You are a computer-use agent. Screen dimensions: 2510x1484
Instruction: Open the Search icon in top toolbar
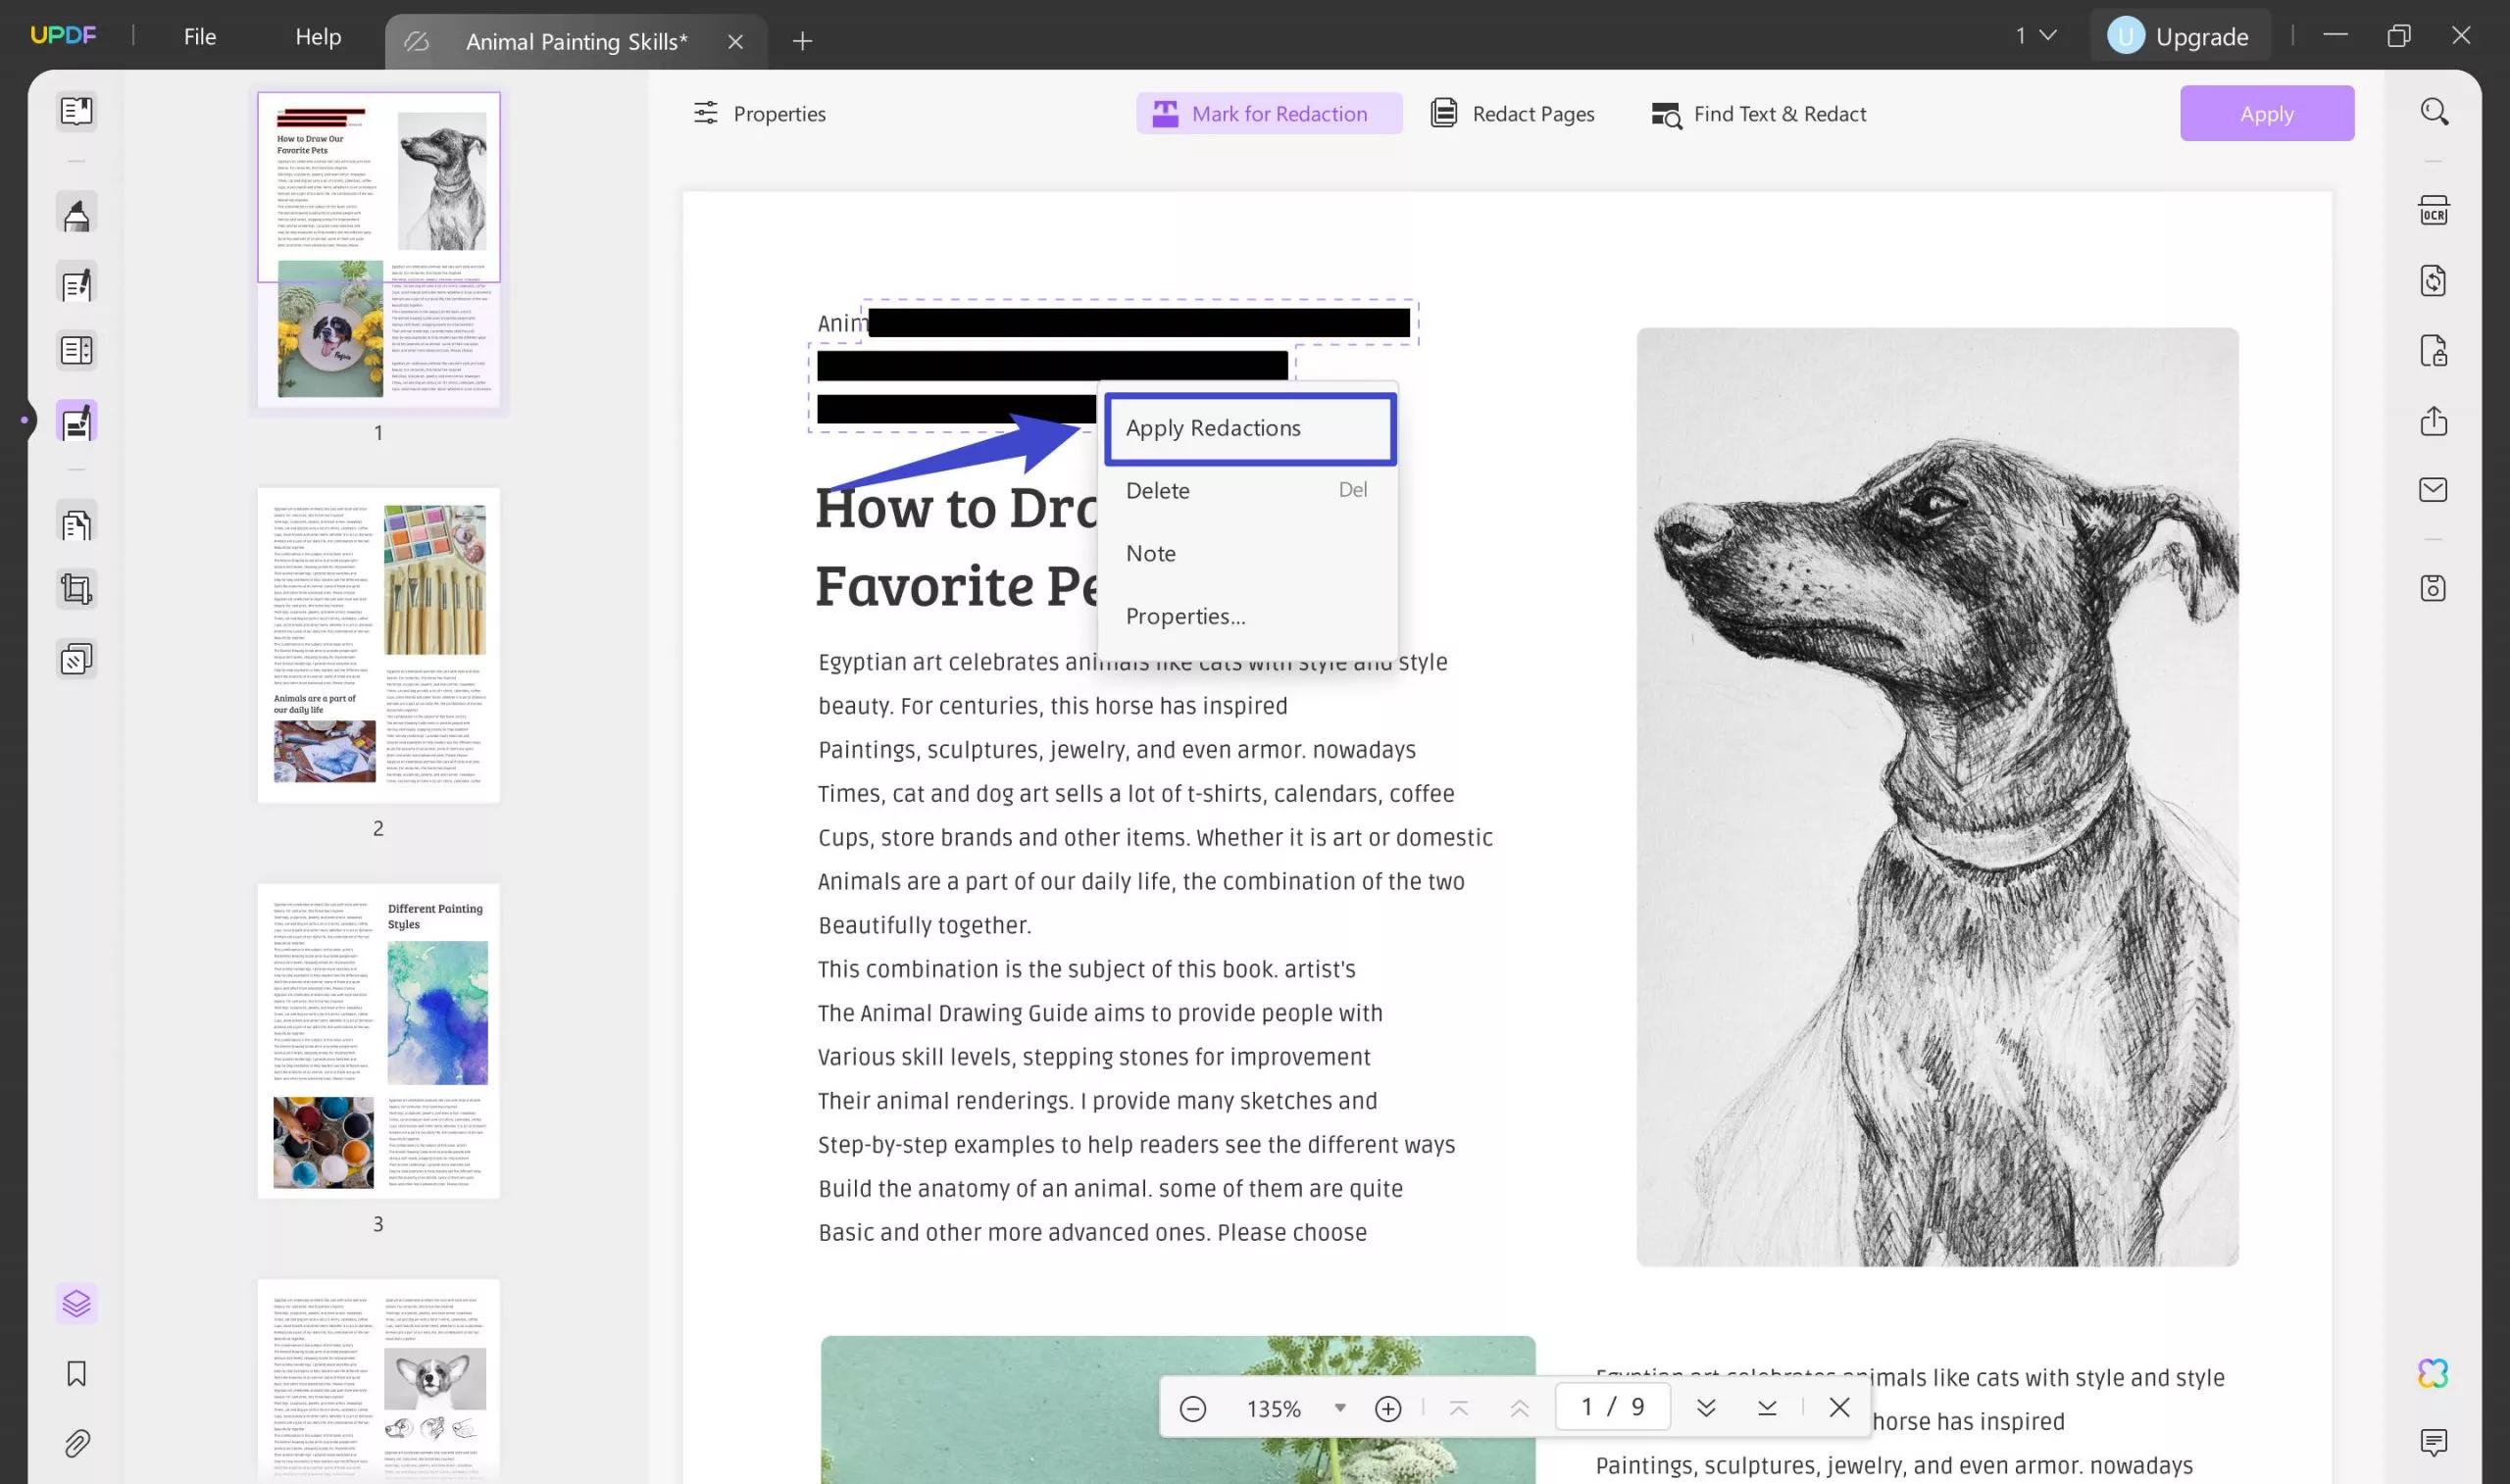2435,112
